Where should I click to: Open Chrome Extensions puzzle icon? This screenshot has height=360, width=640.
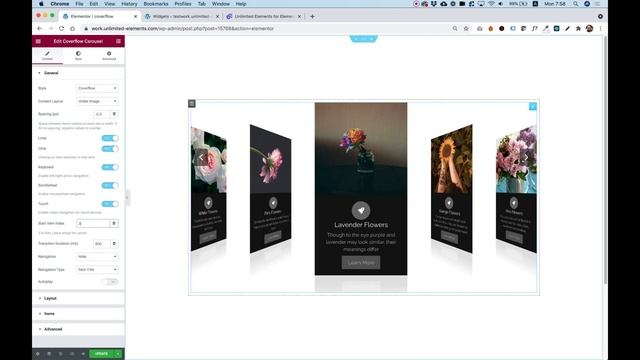click(578, 29)
